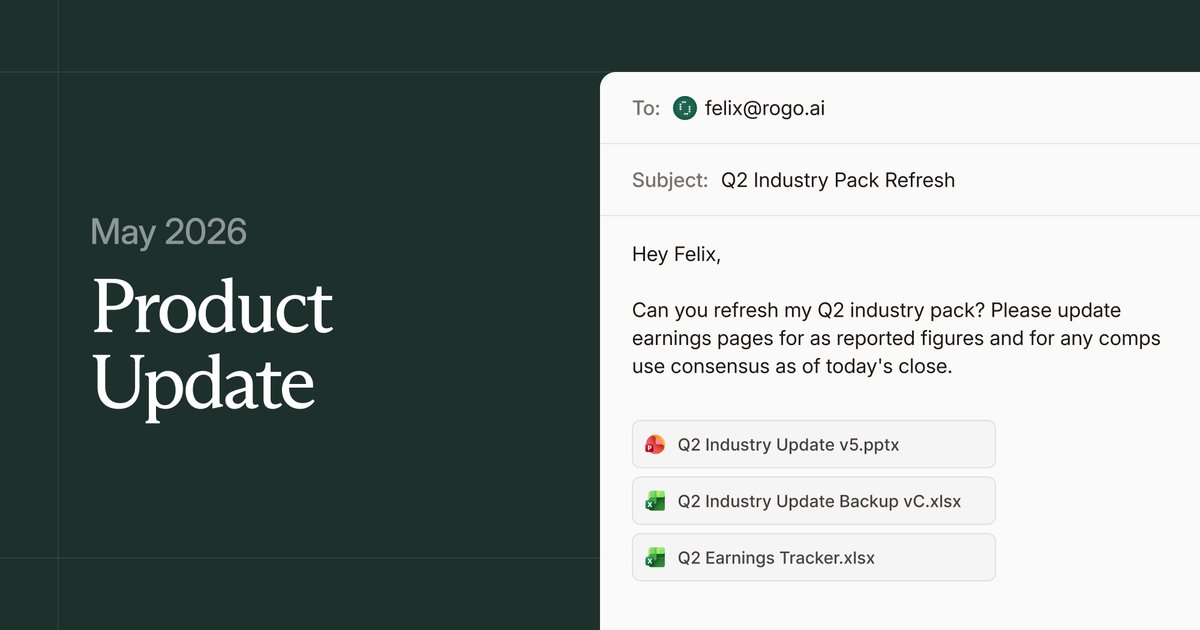Open Q2 Industry Update Backup vC.xlsx attachment
The height and width of the screenshot is (630, 1200).
814,501
